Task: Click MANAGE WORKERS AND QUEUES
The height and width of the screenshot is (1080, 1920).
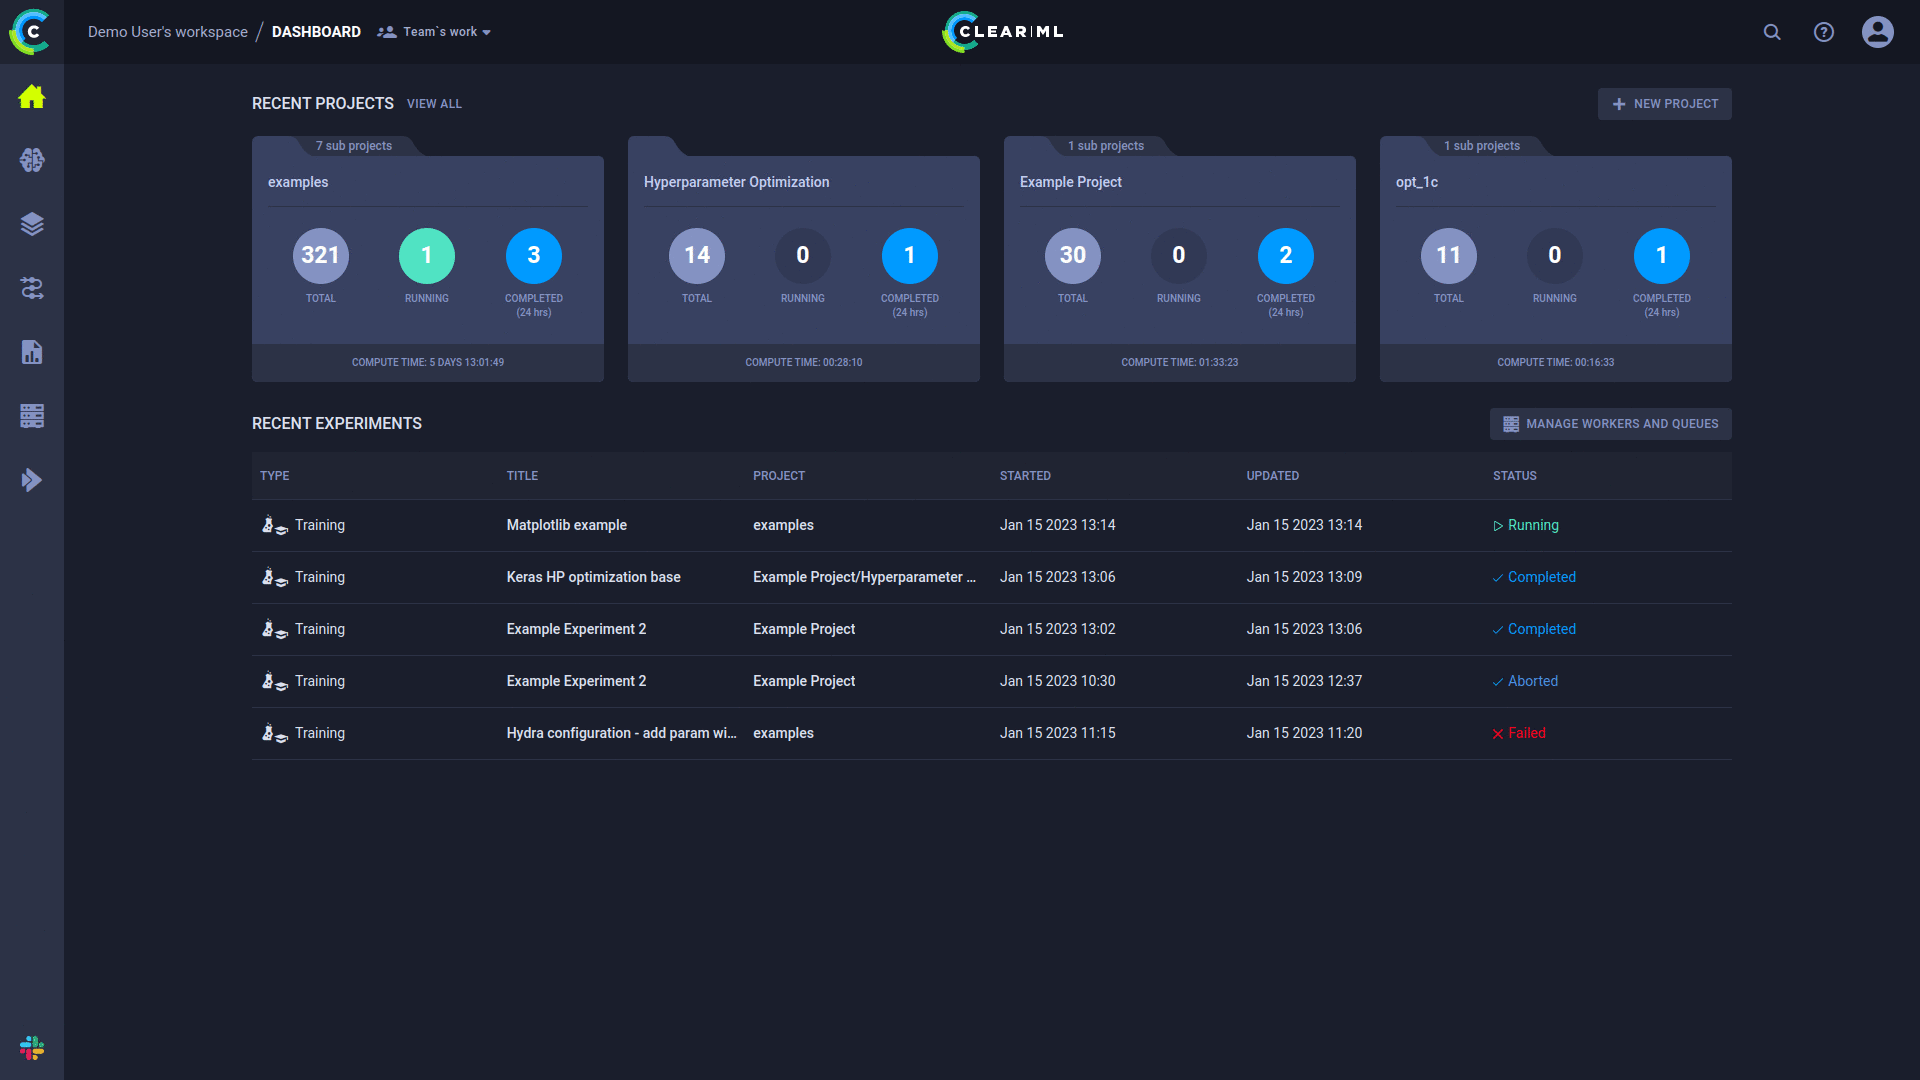Action: click(1610, 423)
